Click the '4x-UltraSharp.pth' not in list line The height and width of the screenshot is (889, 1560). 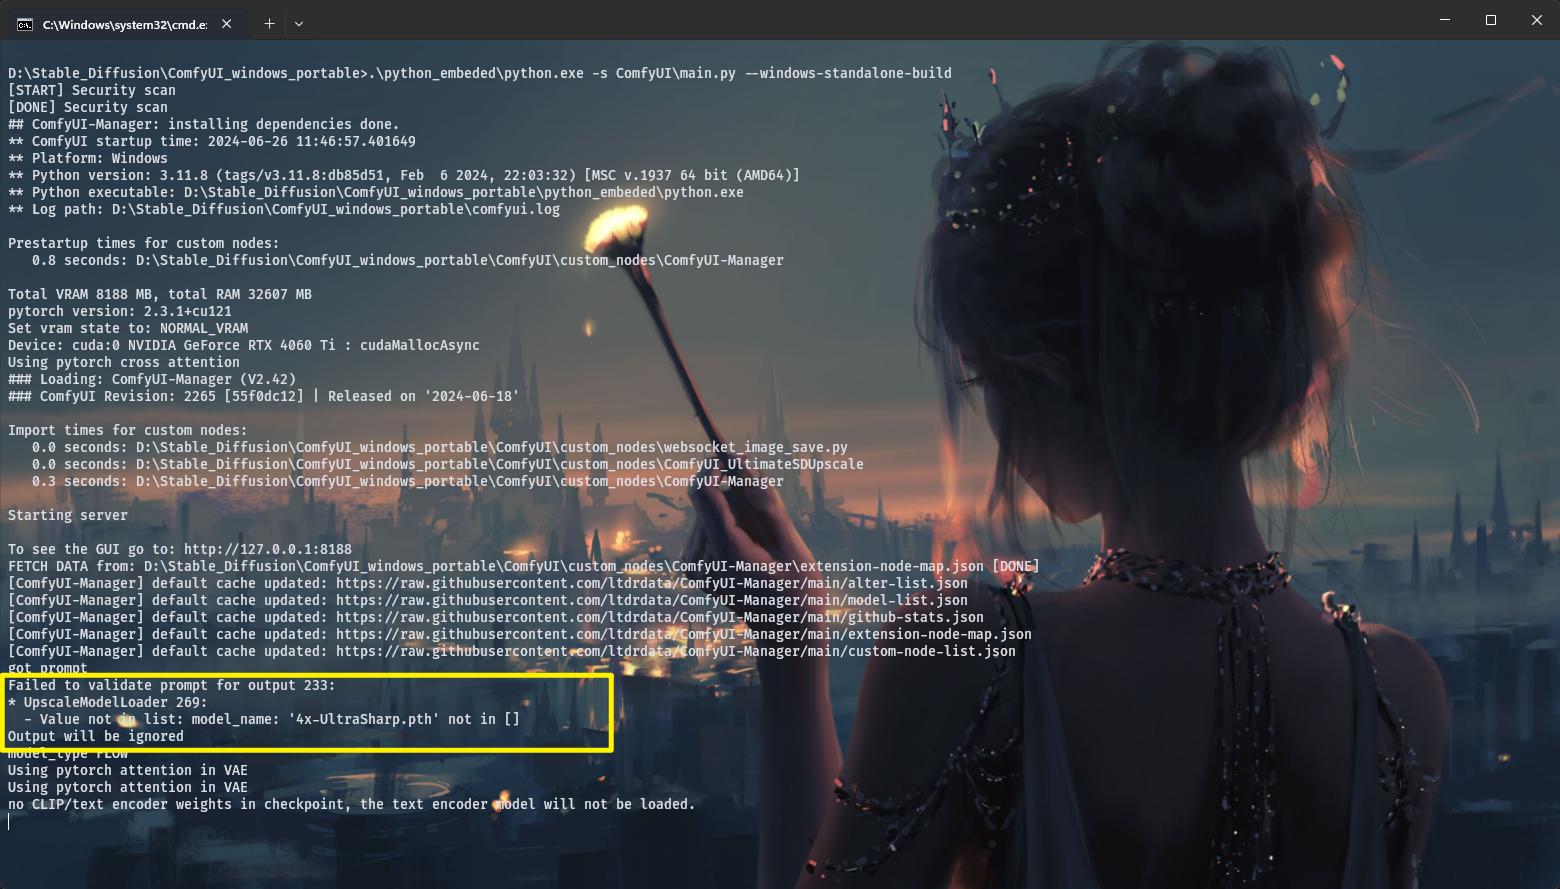point(272,719)
